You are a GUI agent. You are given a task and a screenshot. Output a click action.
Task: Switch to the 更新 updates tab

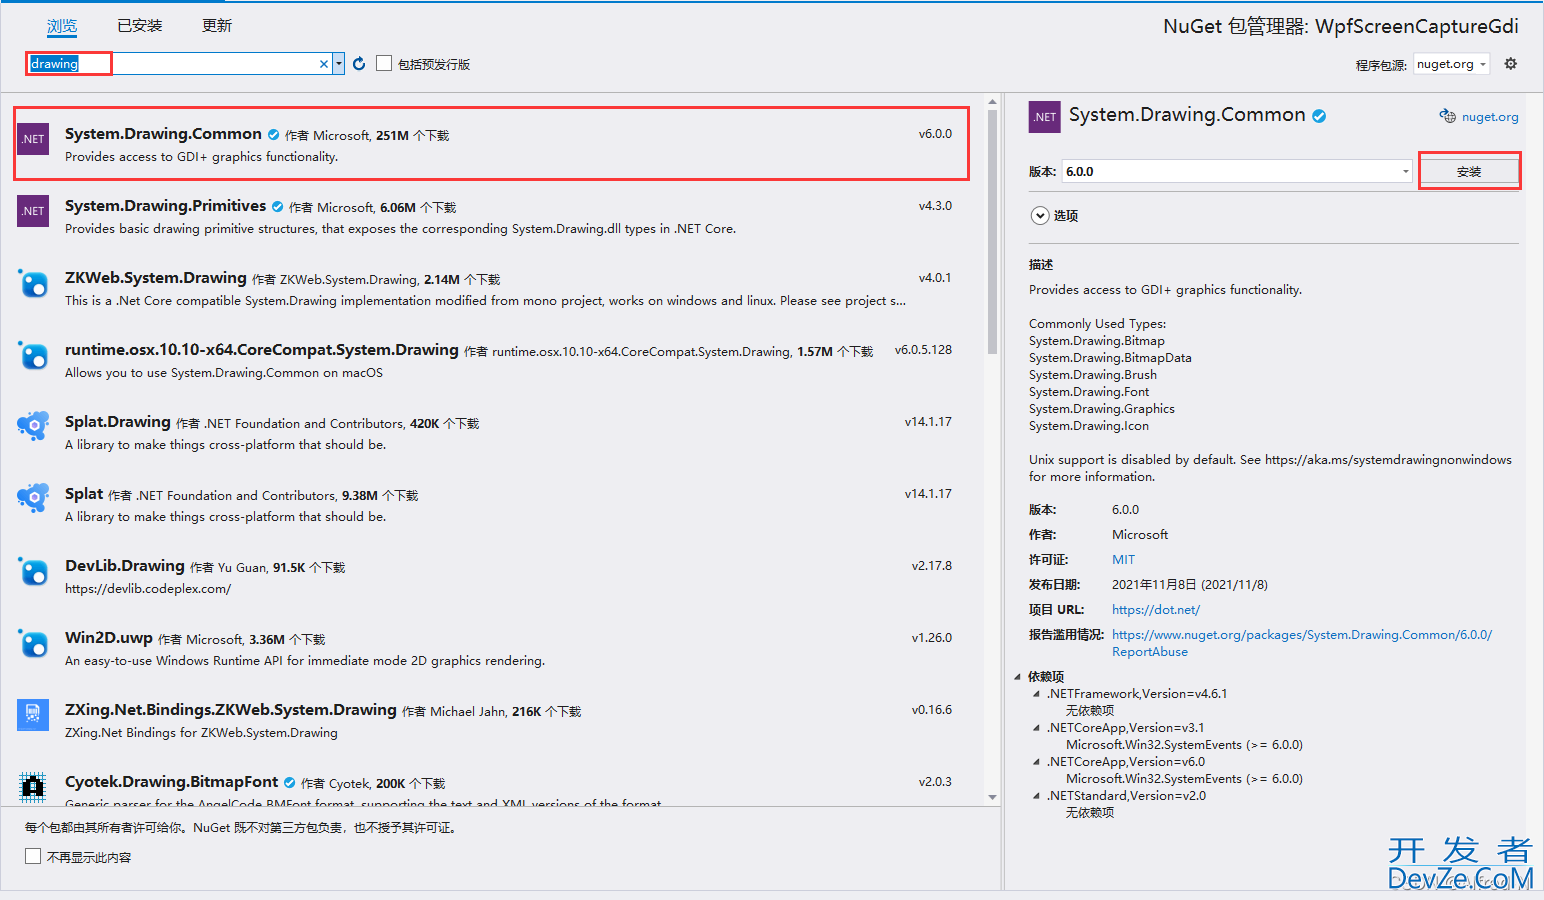pyautogui.click(x=217, y=26)
